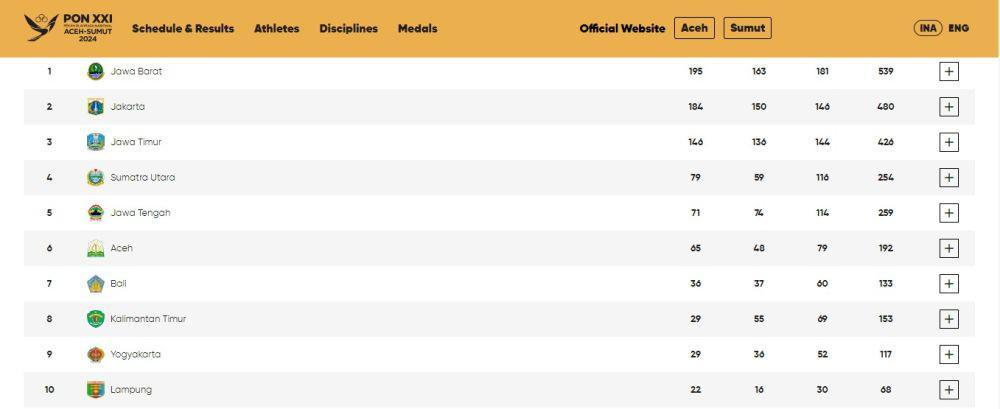Expand the Aceh row medal details
Image resolution: width=1000 pixels, height=409 pixels.
948,248
